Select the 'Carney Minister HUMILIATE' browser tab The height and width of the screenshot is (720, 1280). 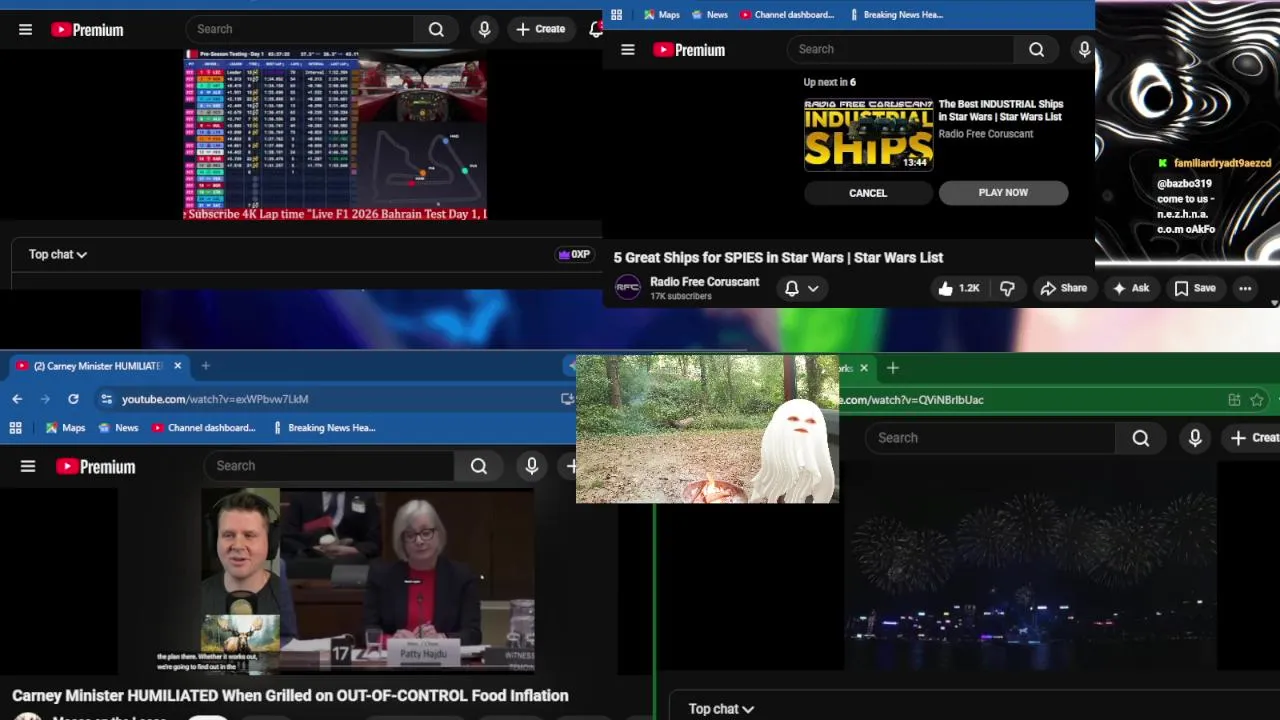[98, 366]
